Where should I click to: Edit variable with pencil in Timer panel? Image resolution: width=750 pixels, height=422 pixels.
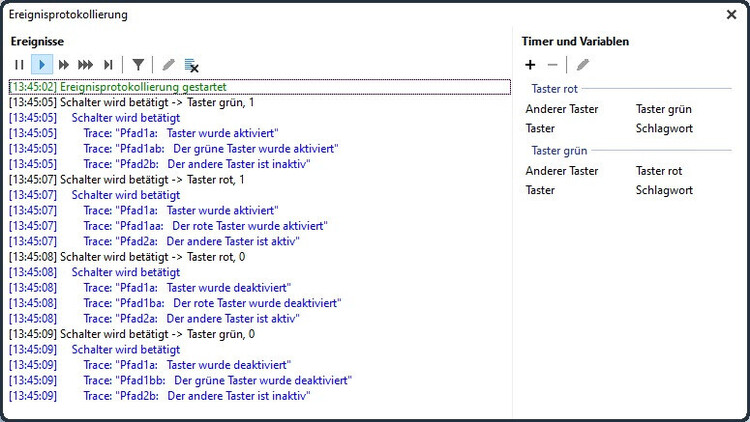click(x=583, y=65)
